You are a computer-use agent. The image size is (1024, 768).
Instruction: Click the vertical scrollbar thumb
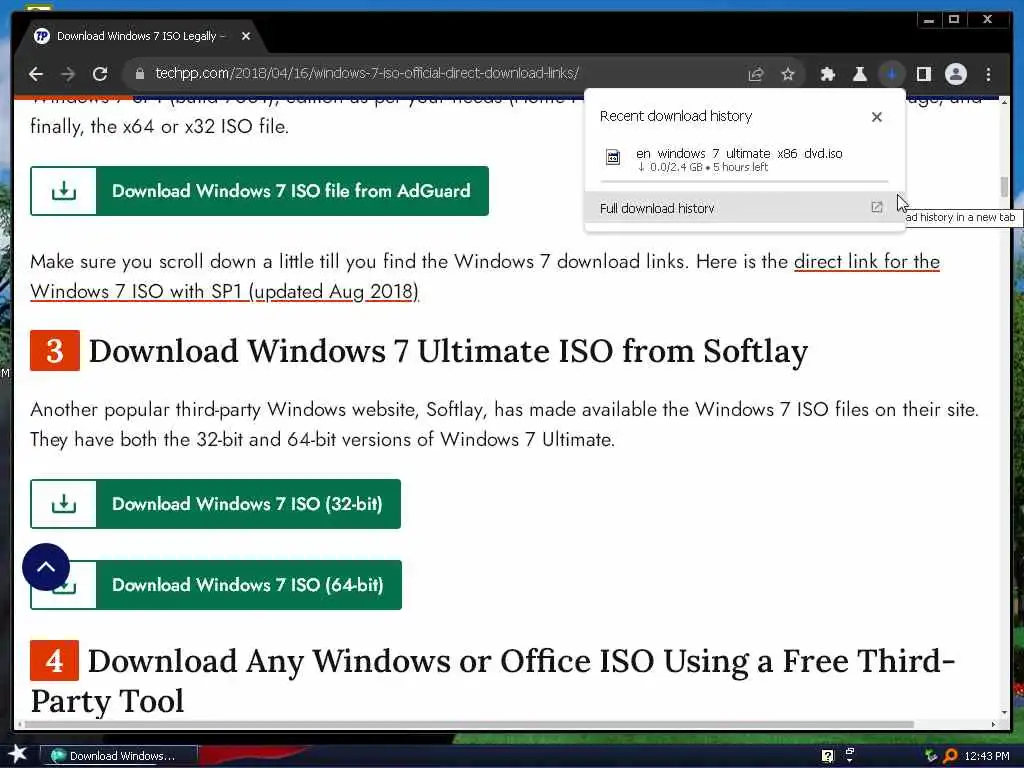click(x=1004, y=187)
